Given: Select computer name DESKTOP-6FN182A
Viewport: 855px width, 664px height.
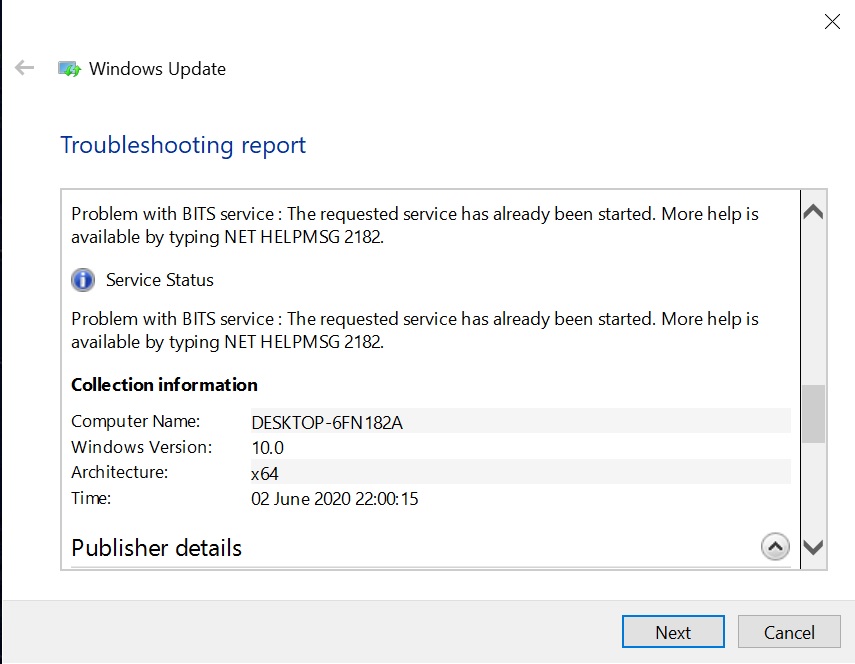Looking at the screenshot, I should point(327,422).
